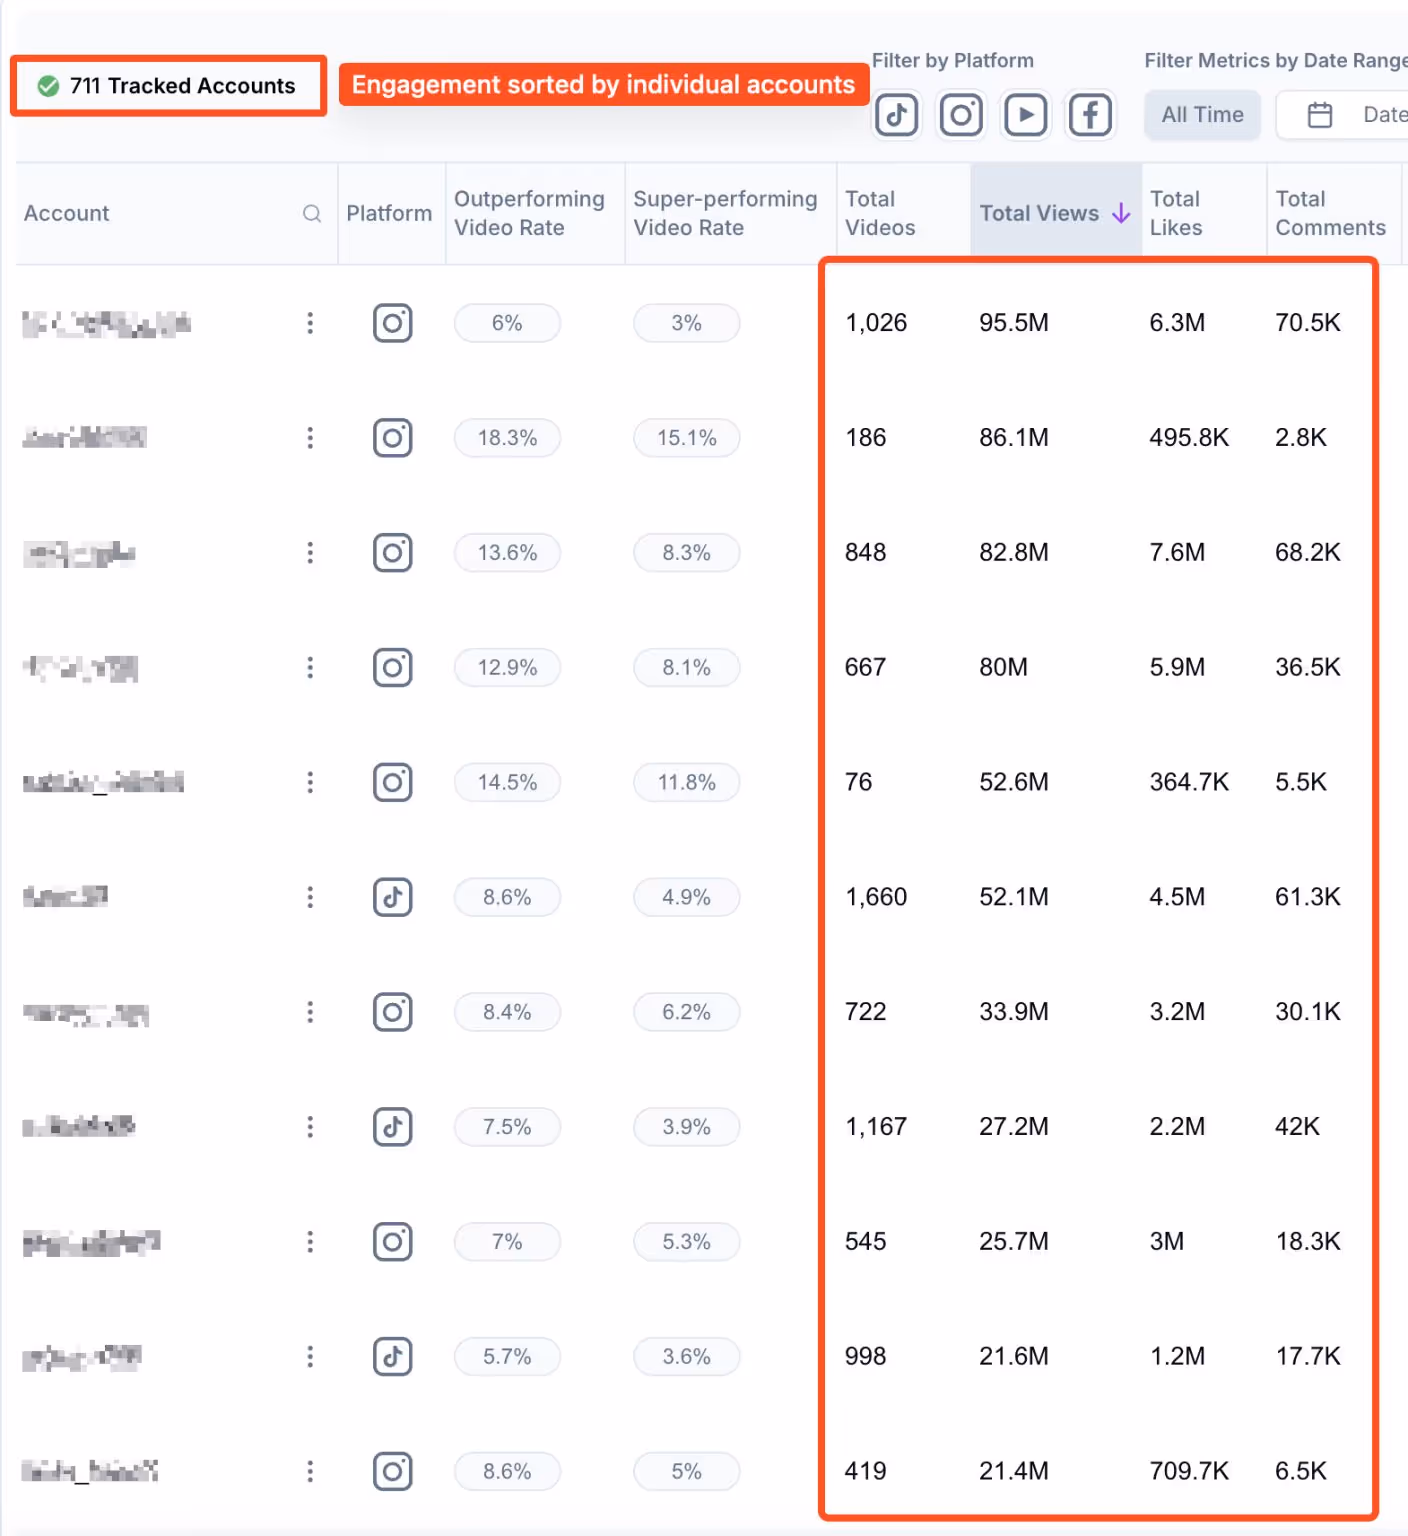
Task: Click Instagram icon in 545 videos row
Action: 393,1242
